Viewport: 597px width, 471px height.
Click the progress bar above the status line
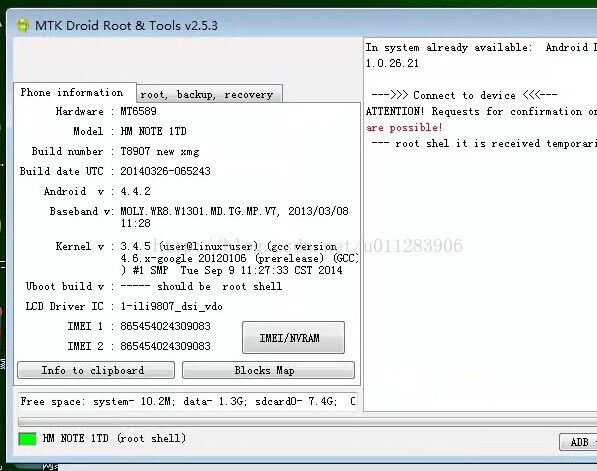(307, 422)
